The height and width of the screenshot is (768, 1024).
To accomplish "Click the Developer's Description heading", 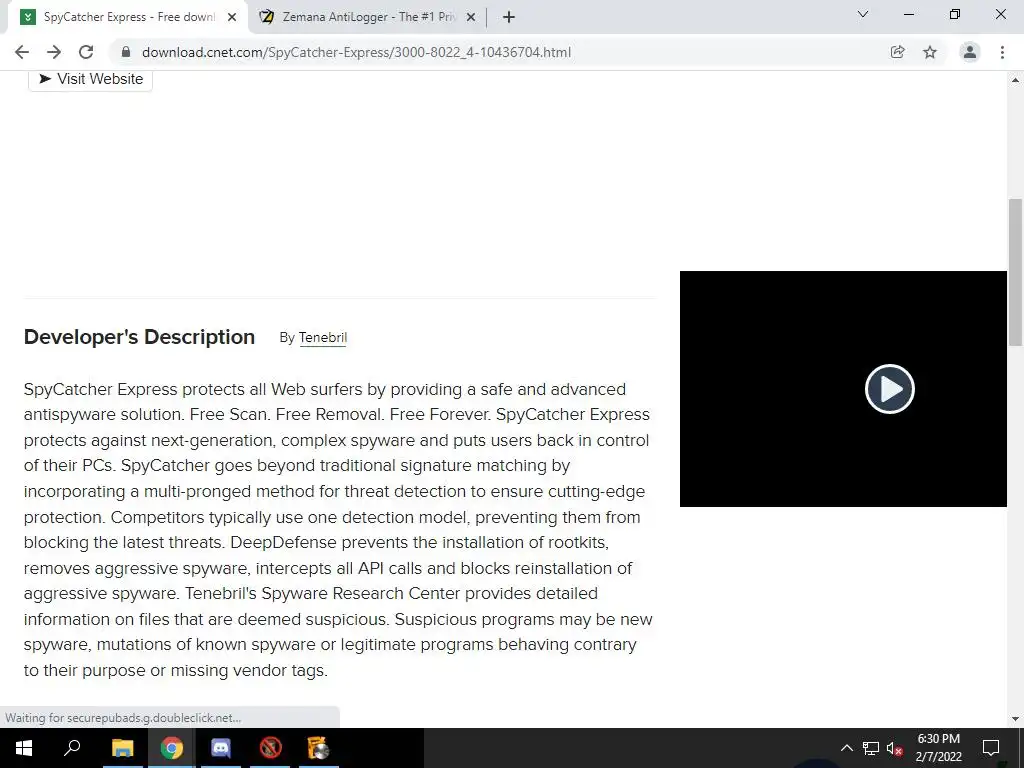I will 139,337.
